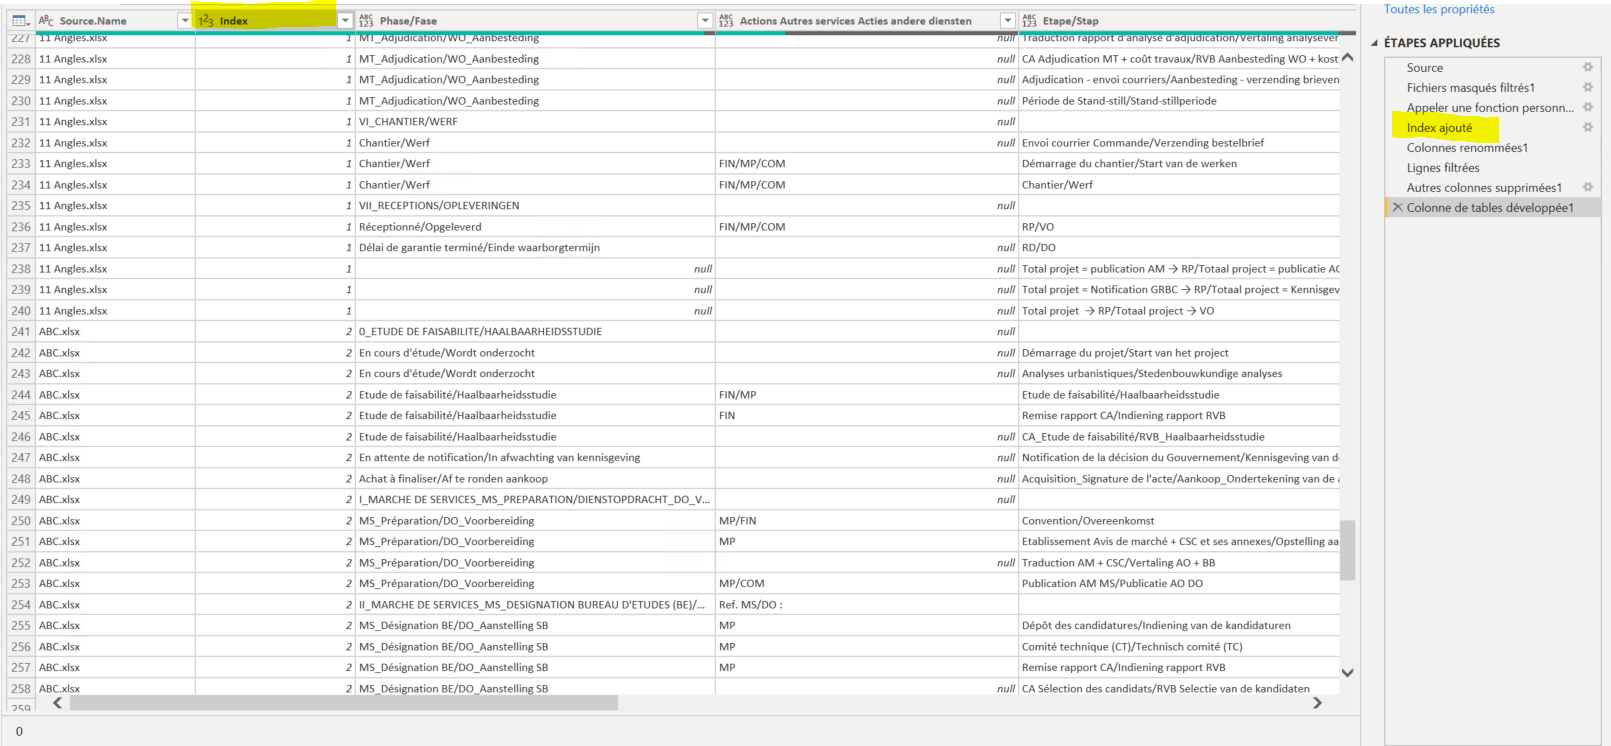Select the Lignes filtrées step
The width and height of the screenshot is (1611, 746).
pyautogui.click(x=1442, y=168)
